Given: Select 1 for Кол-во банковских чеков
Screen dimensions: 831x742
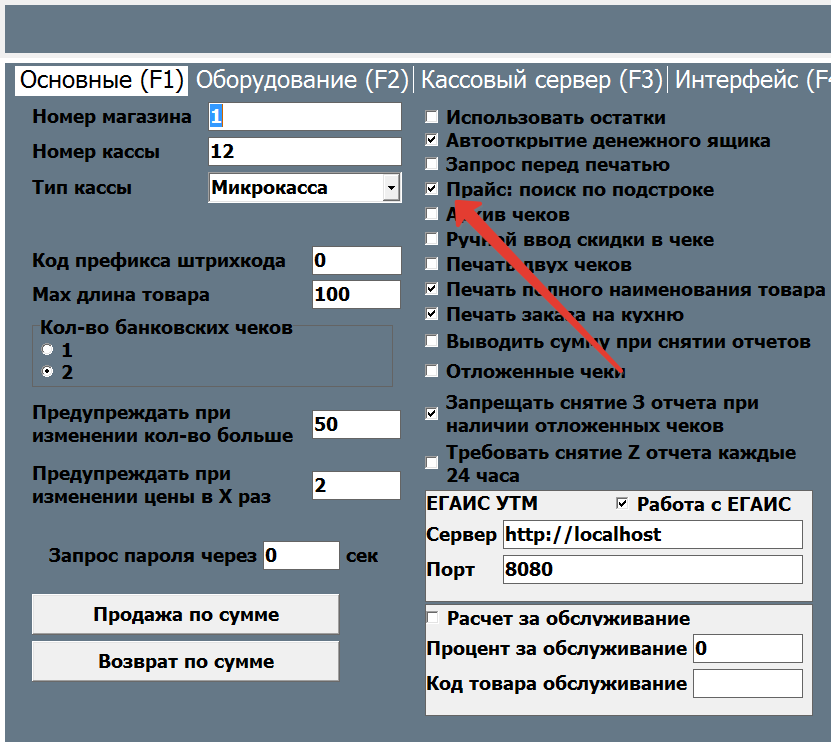Looking at the screenshot, I should click(47, 351).
